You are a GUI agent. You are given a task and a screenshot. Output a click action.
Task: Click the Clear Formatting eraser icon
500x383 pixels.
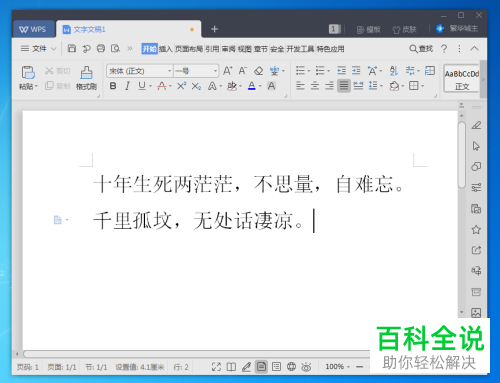point(258,71)
